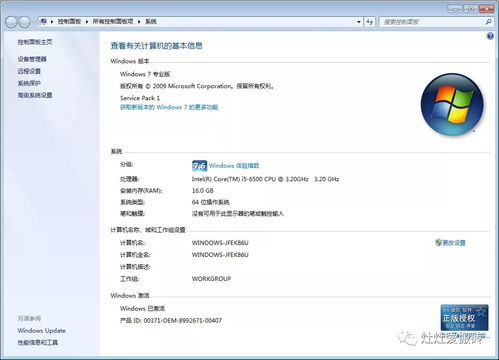Click the 更改设置 link

pos(454,243)
